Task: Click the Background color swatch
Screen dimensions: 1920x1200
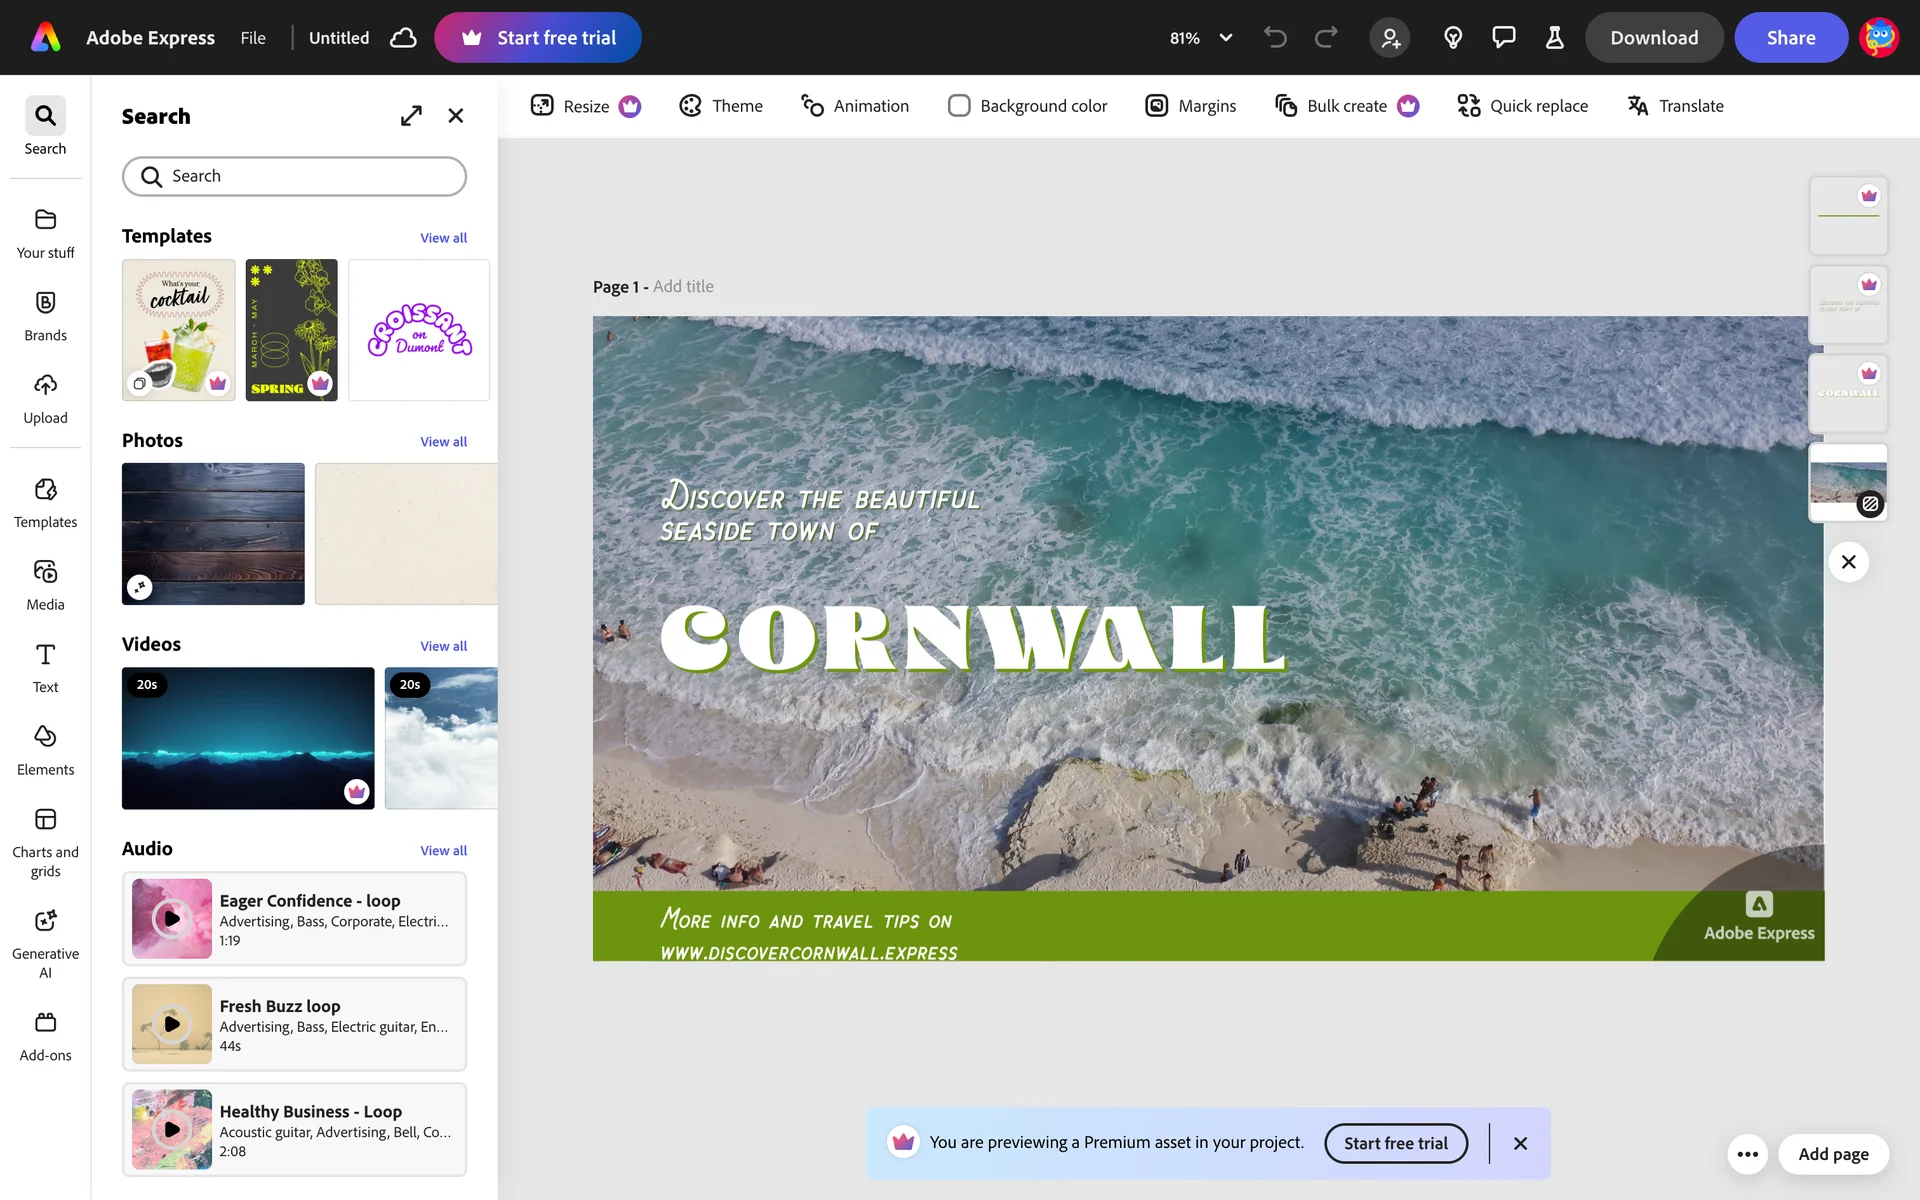Action: tap(959, 106)
